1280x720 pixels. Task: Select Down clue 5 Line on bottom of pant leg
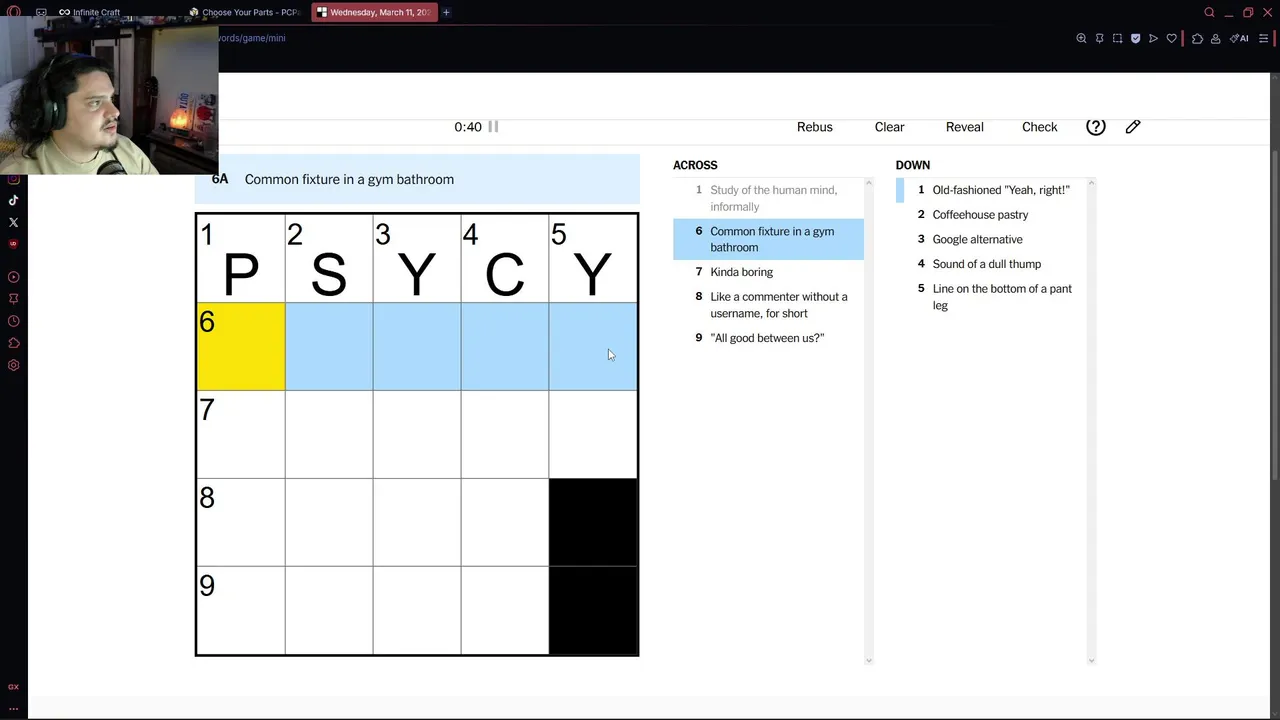991,297
